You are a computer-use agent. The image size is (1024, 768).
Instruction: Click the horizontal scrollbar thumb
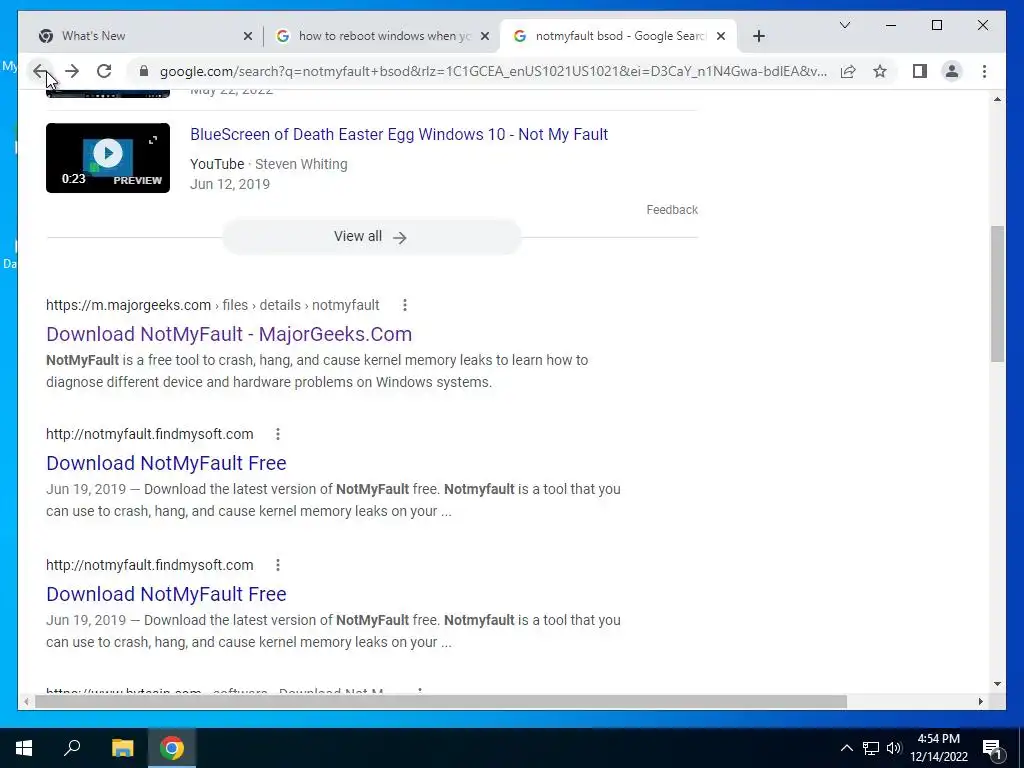pos(441,701)
